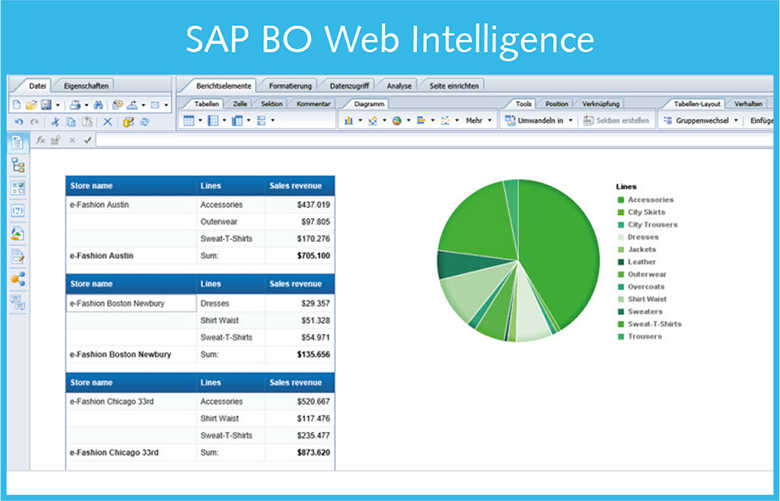
Task: Click the $705.100 sum cell
Action: [x=299, y=255]
